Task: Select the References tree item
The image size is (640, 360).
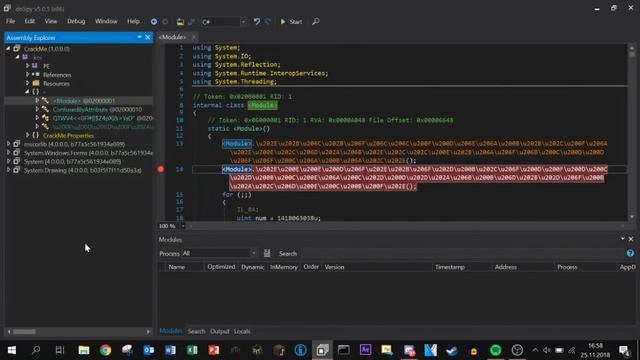Action: point(57,75)
